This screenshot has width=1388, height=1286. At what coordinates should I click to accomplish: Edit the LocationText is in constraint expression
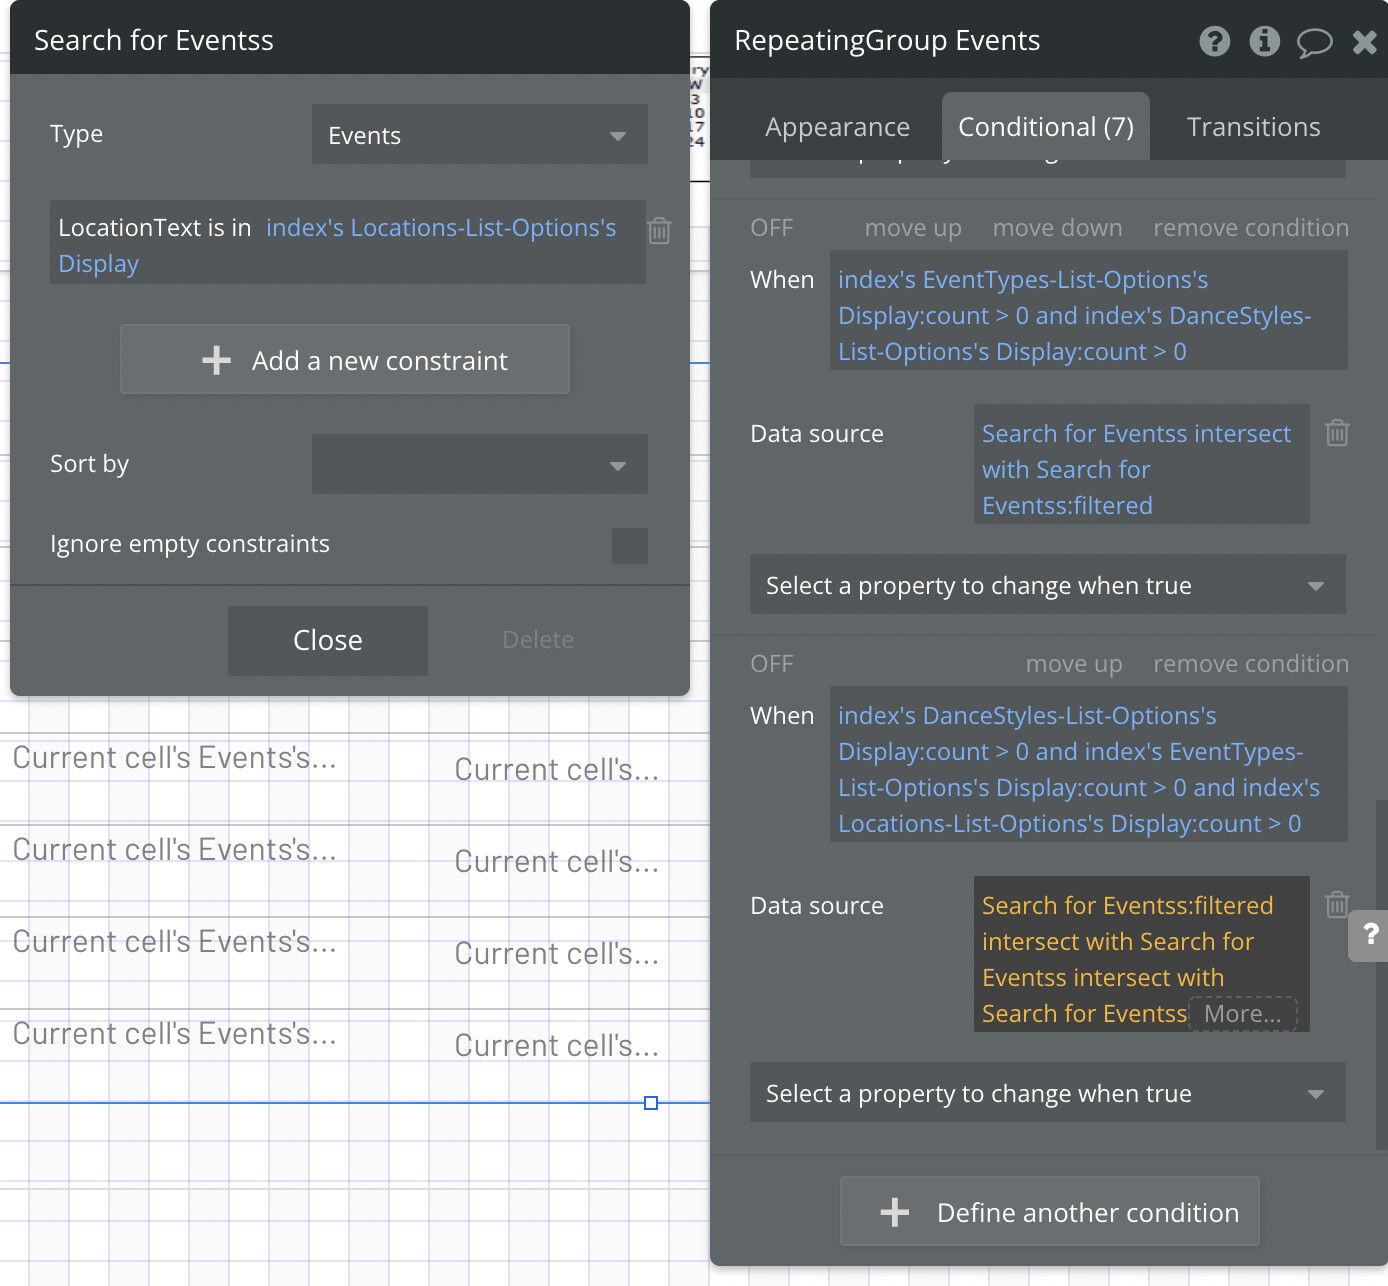click(348, 243)
